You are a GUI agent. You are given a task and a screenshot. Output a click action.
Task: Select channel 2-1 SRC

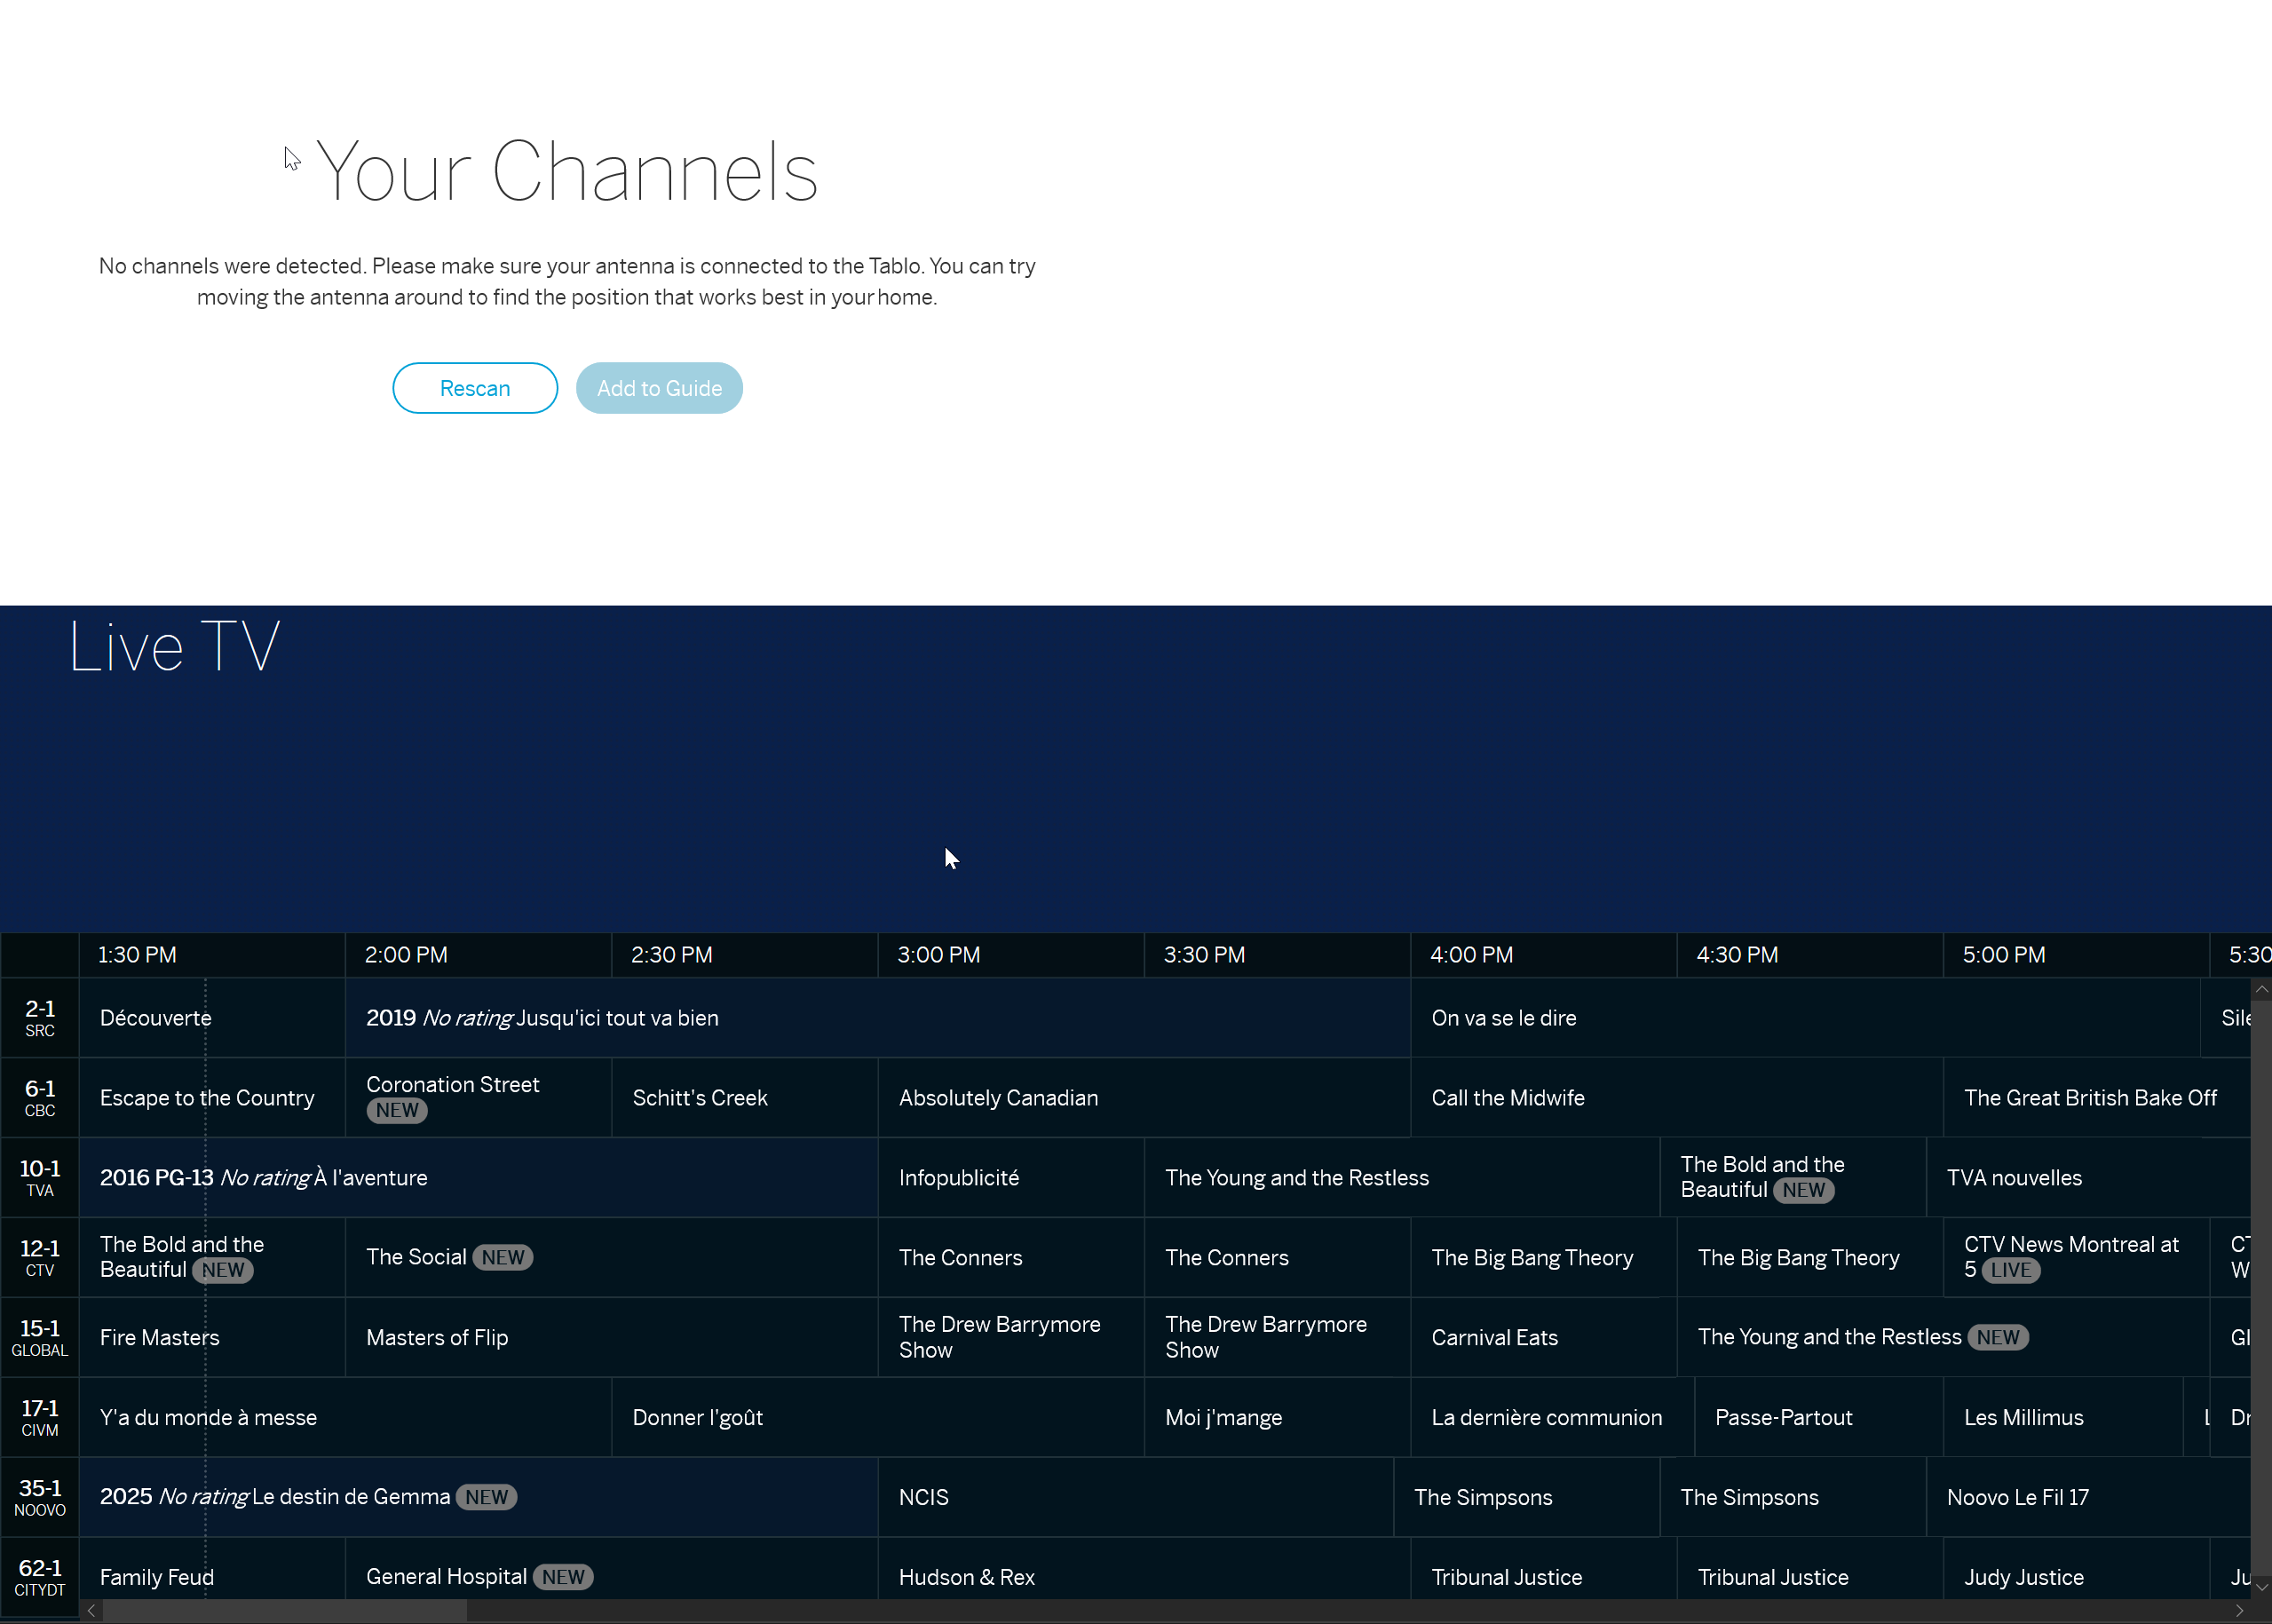pos(40,1018)
